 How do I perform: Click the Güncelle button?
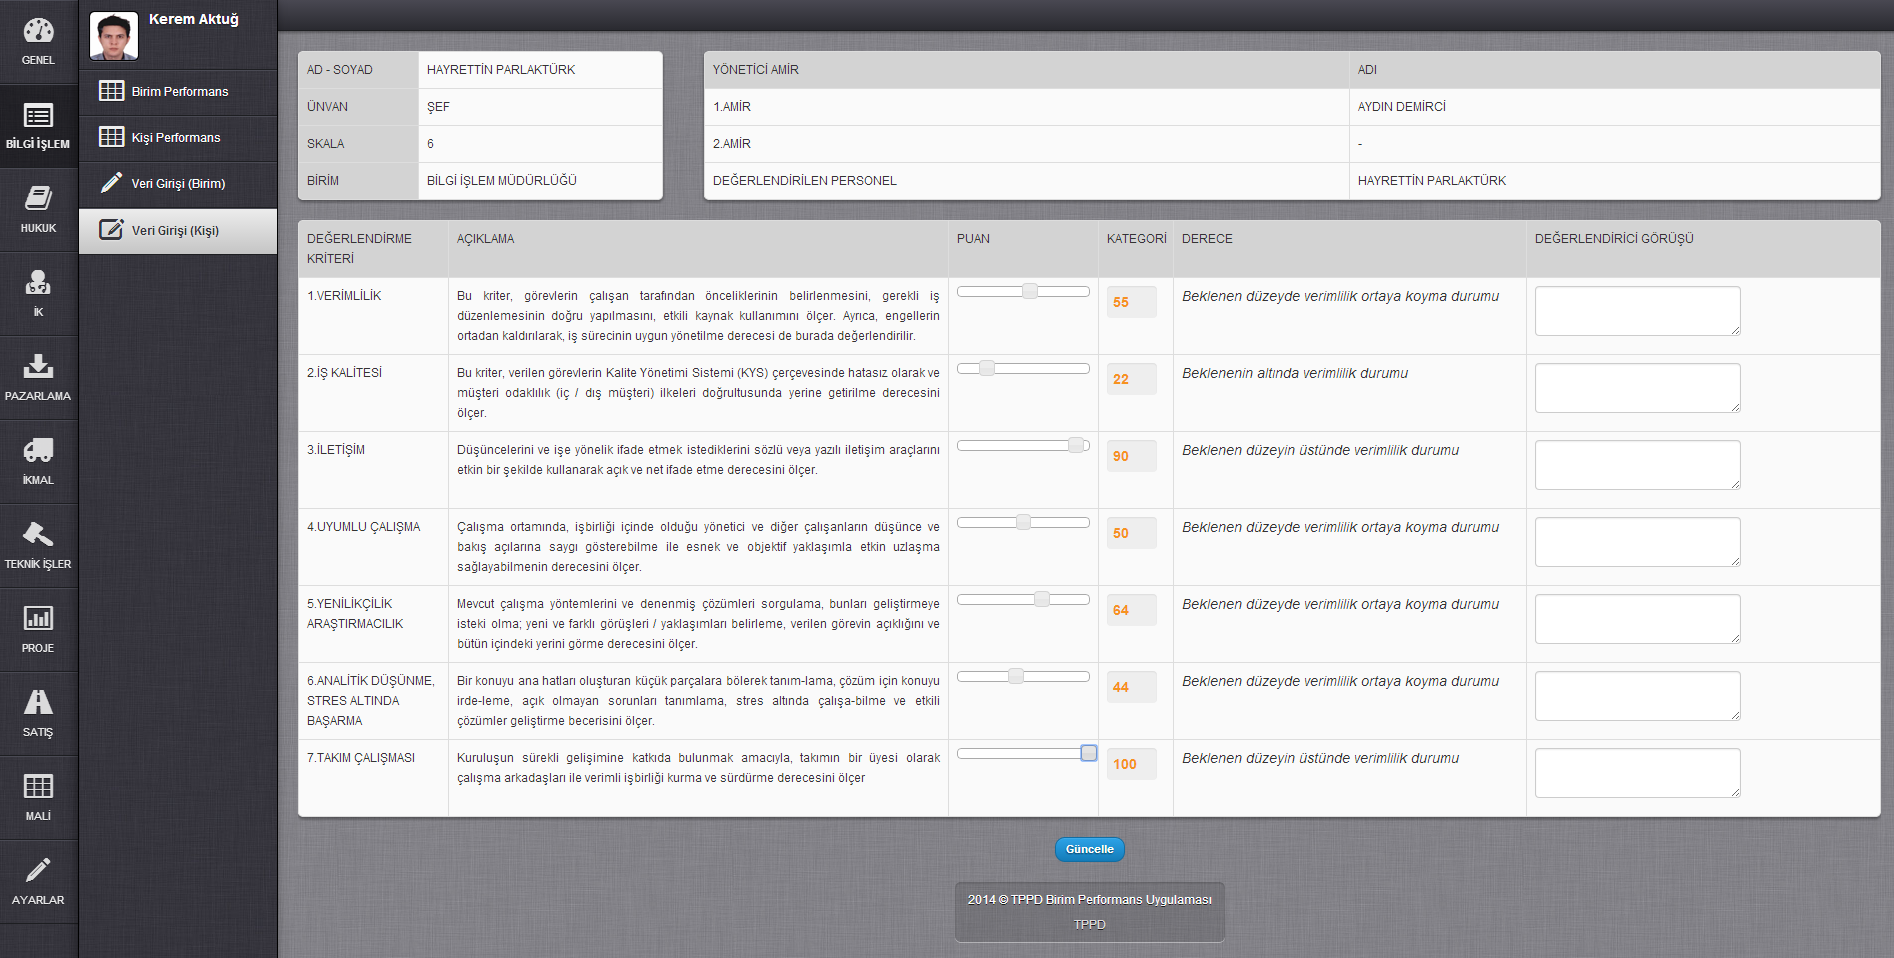1089,849
